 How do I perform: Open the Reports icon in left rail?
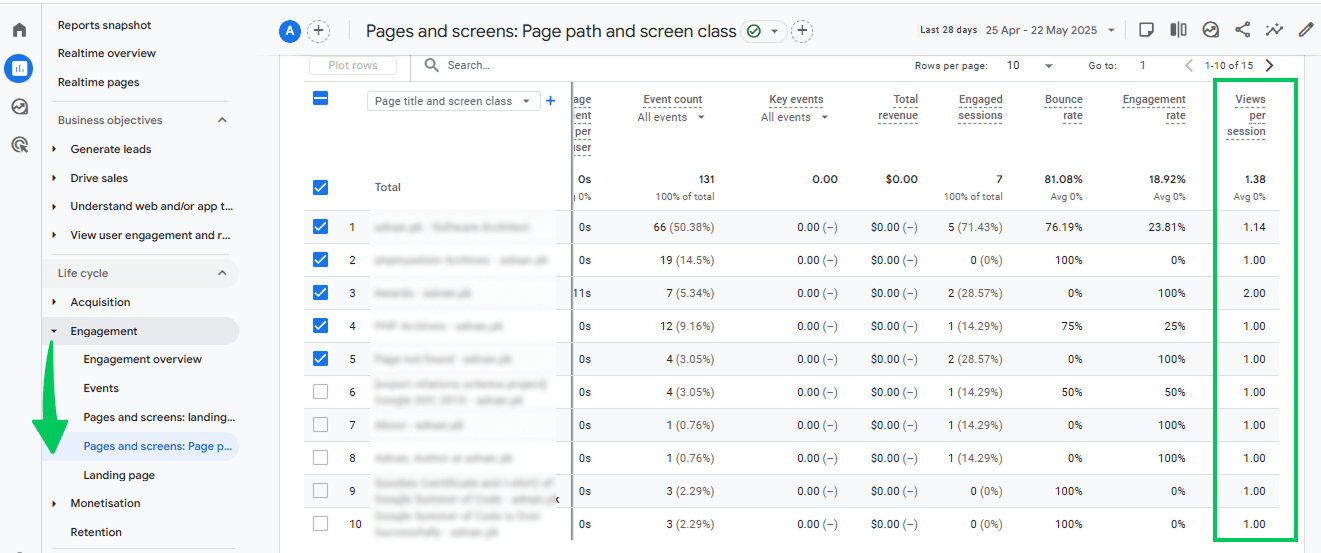tap(19, 68)
